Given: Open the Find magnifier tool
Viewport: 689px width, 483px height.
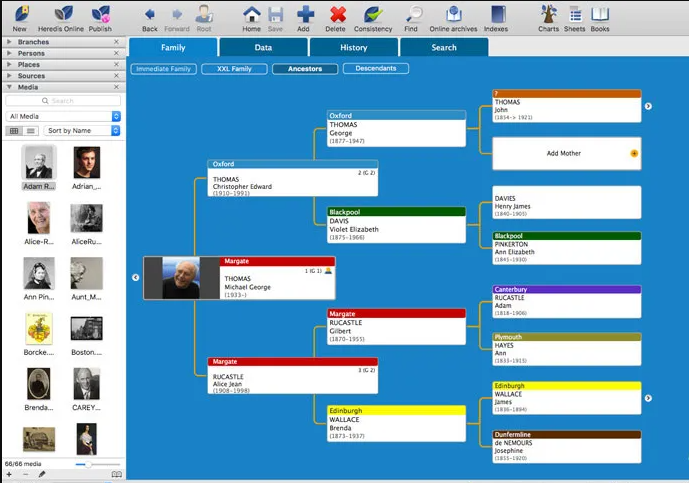Looking at the screenshot, I should coord(413,14).
